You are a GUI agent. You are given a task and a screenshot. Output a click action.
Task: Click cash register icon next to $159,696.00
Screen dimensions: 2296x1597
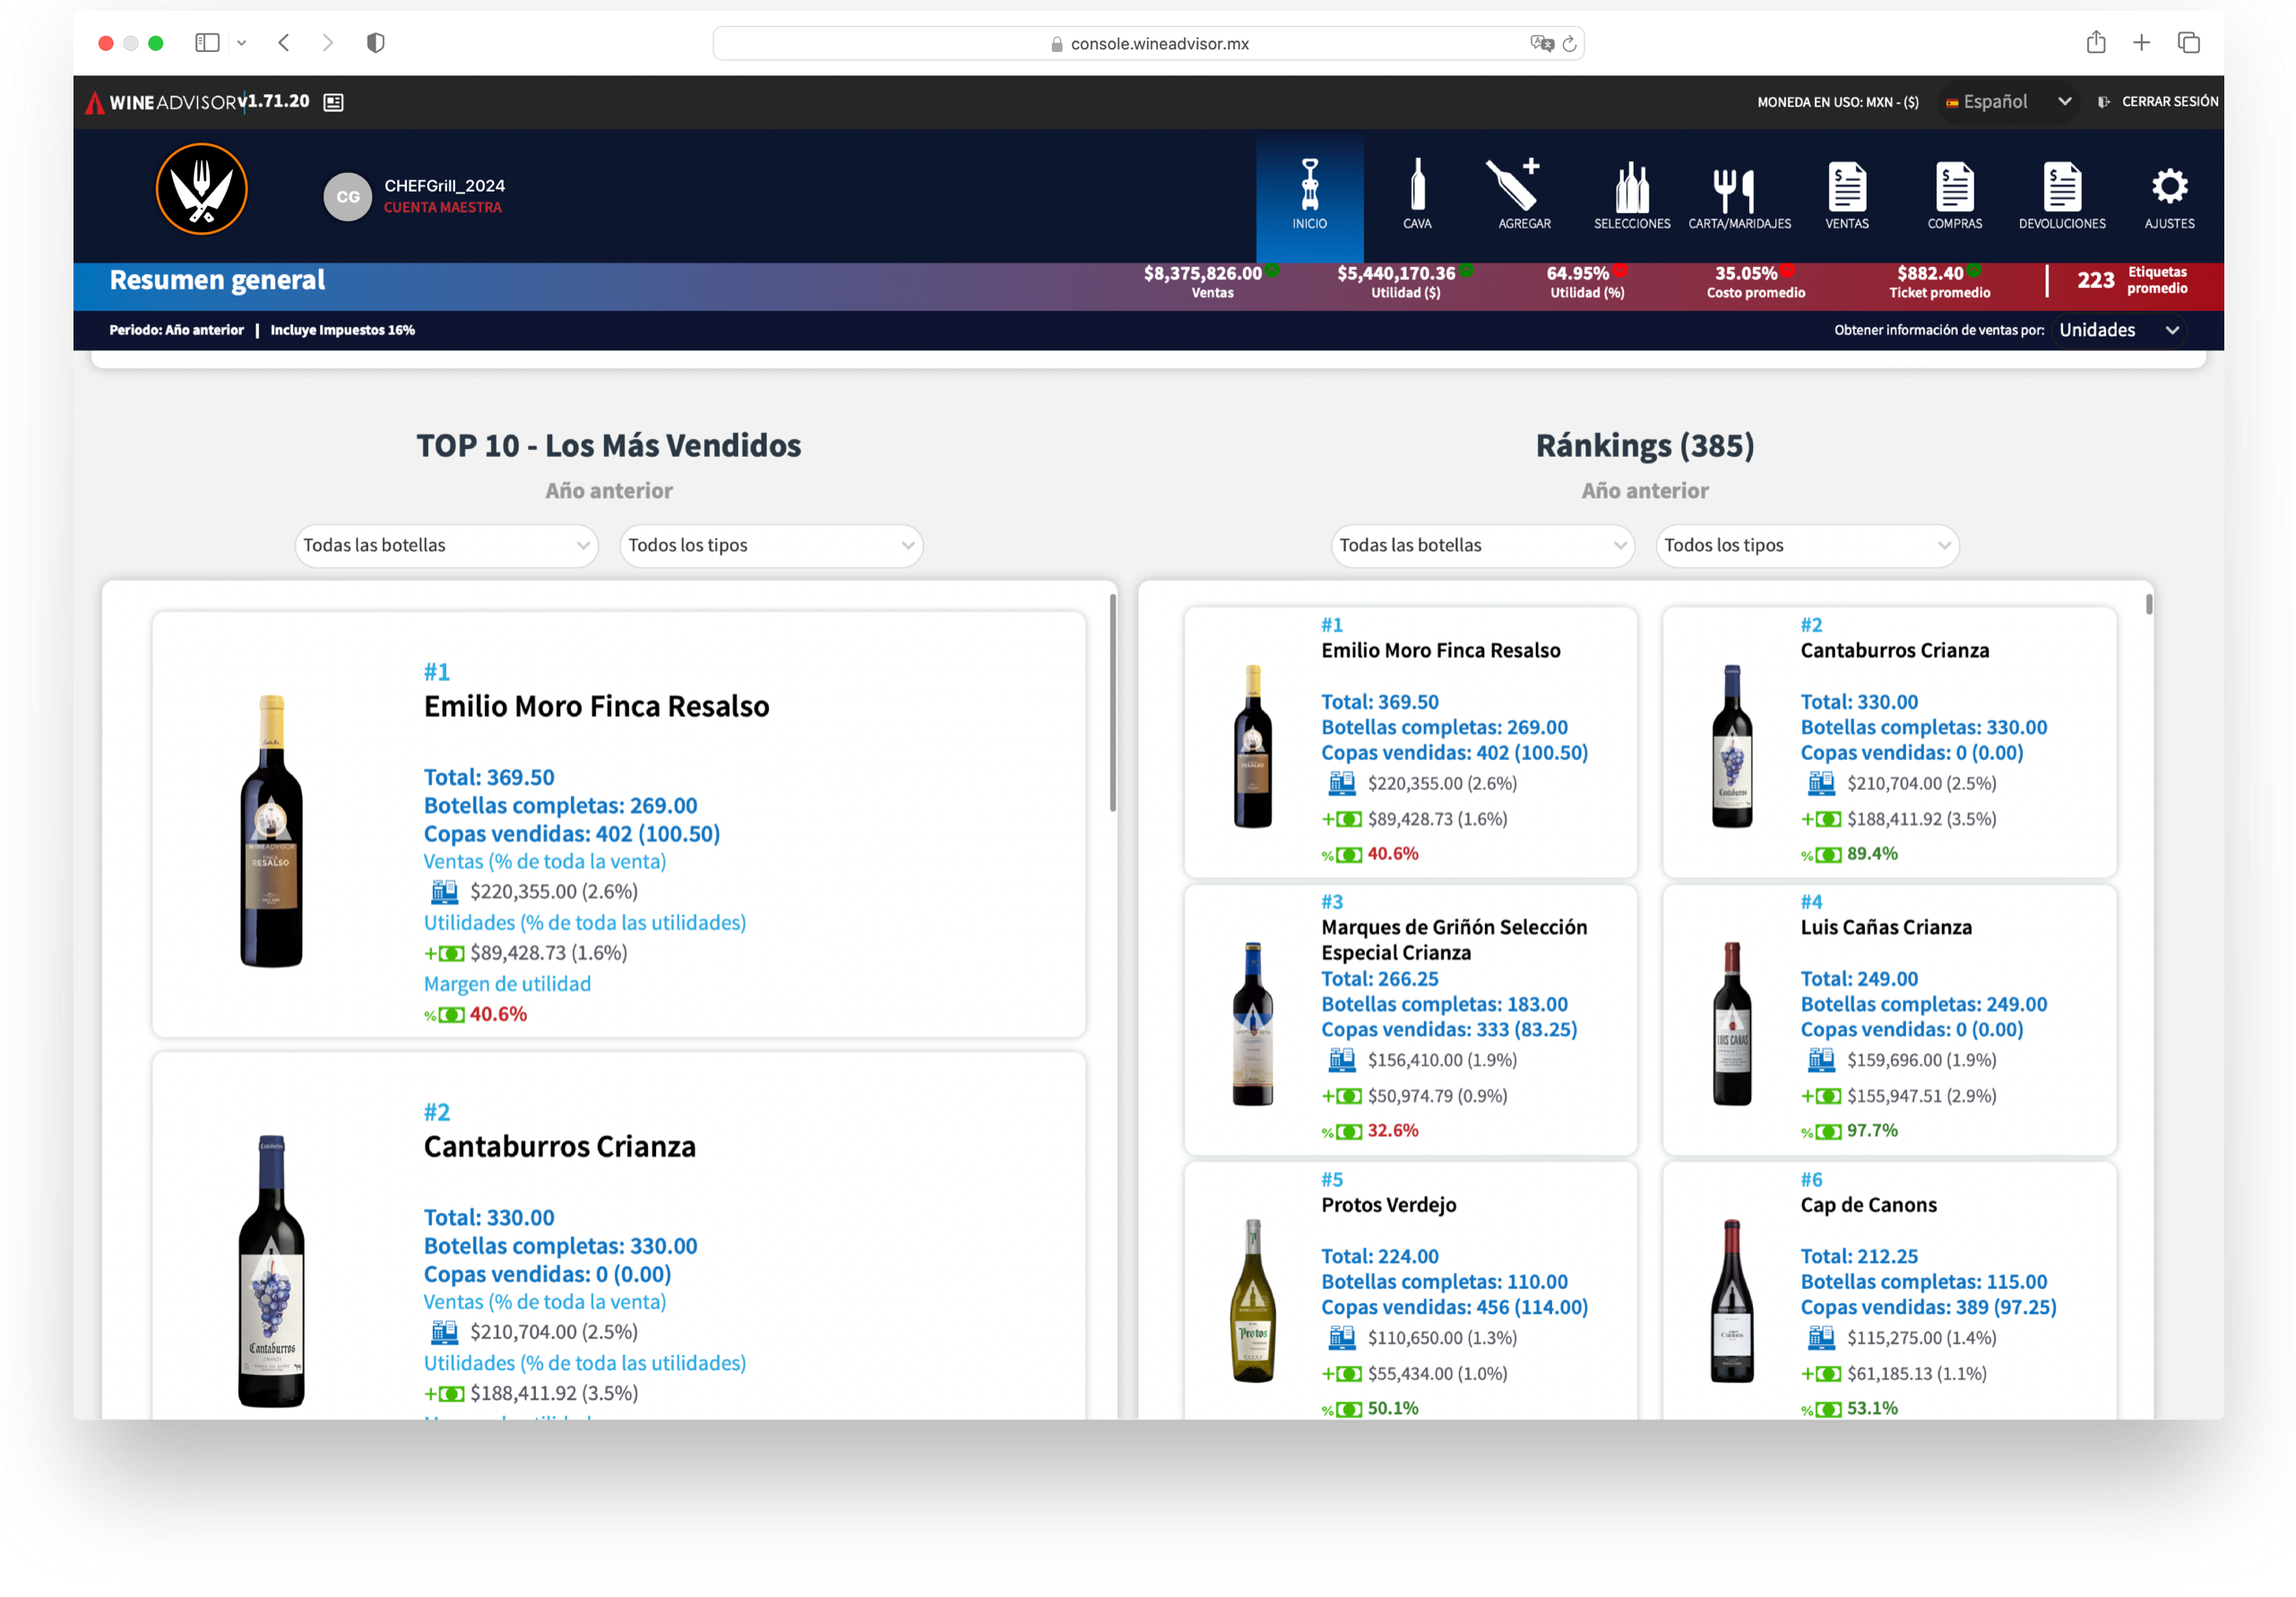(x=1821, y=1059)
